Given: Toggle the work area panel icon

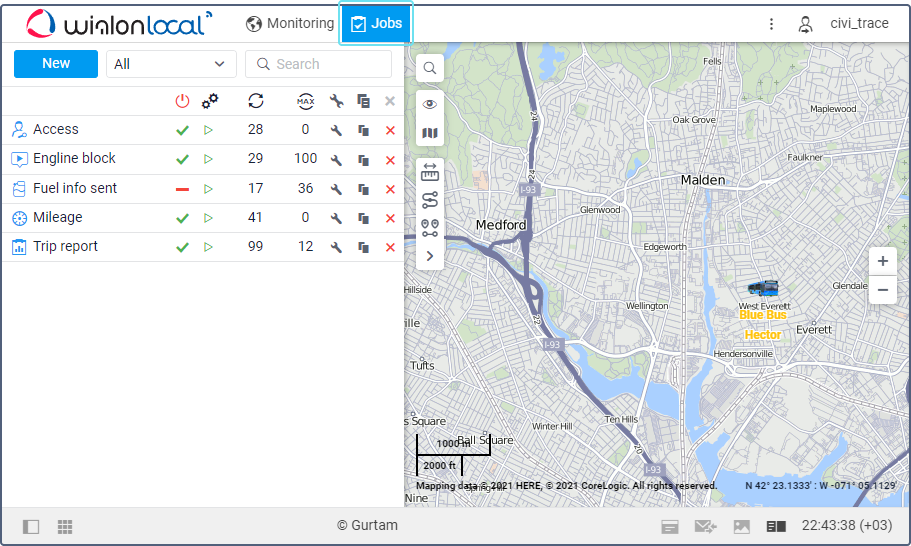Looking at the screenshot, I should click(x=31, y=527).
